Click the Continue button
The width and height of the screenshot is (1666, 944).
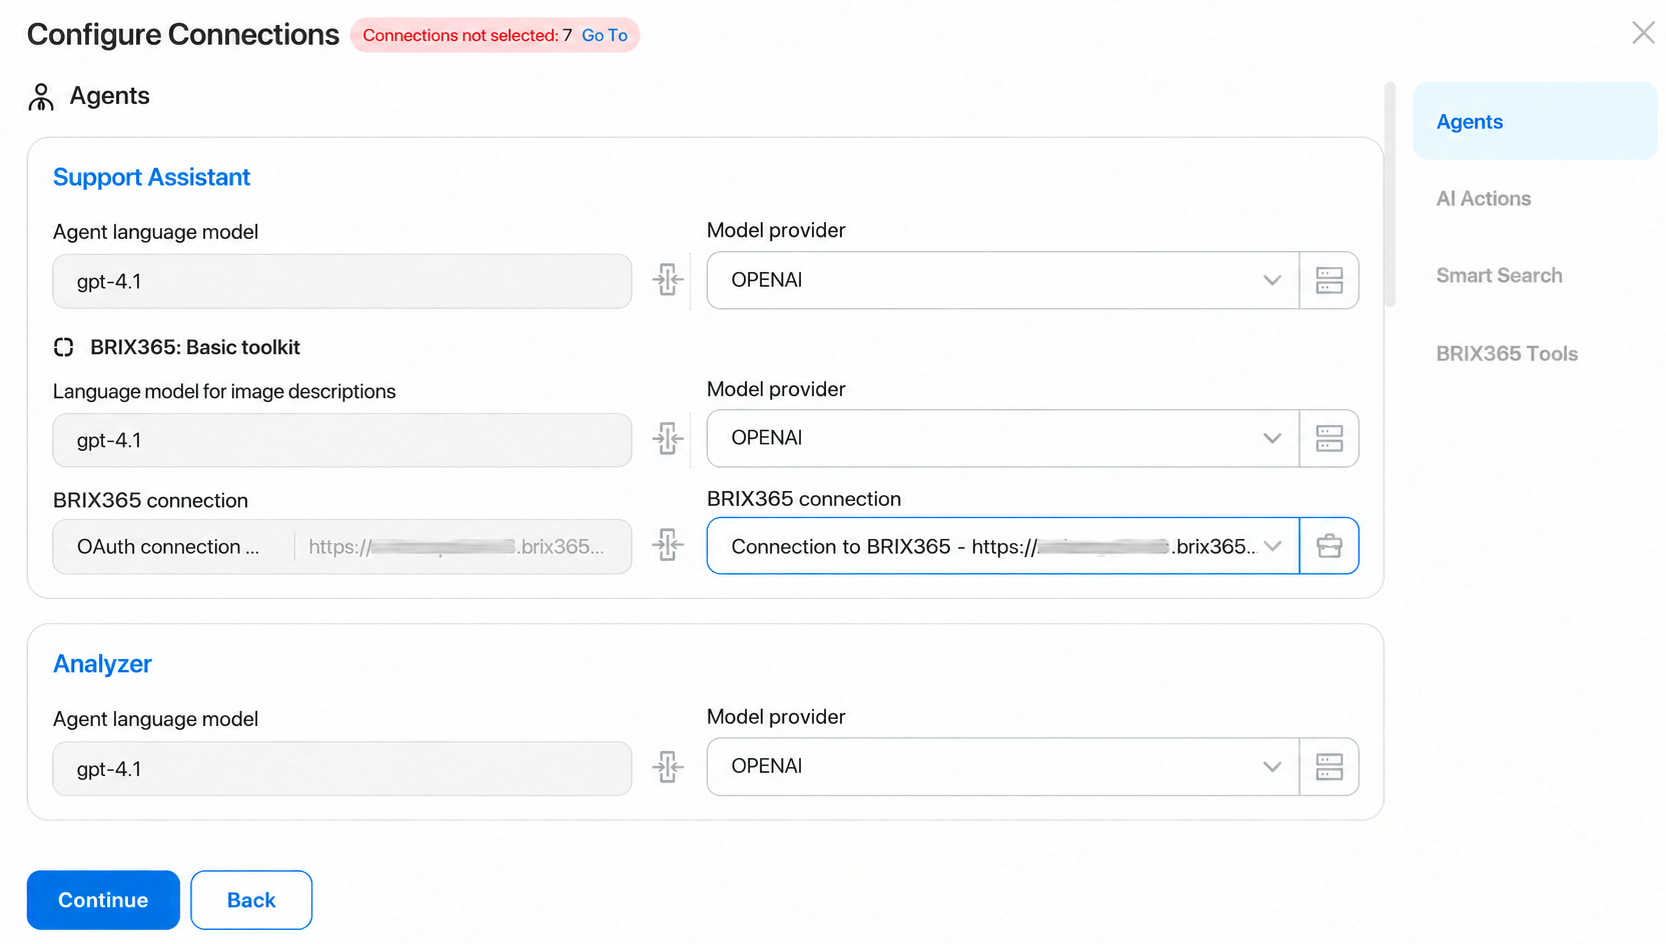(103, 900)
